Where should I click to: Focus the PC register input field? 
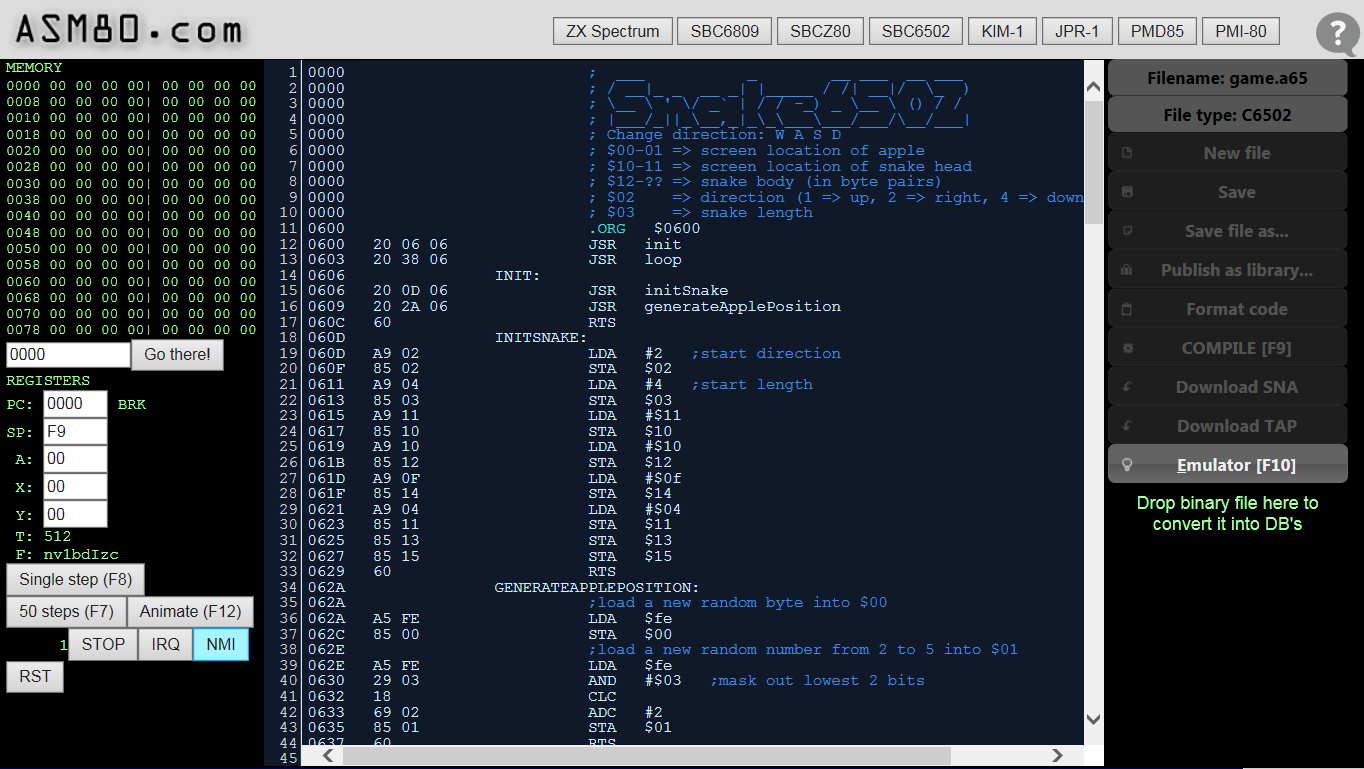pos(75,404)
